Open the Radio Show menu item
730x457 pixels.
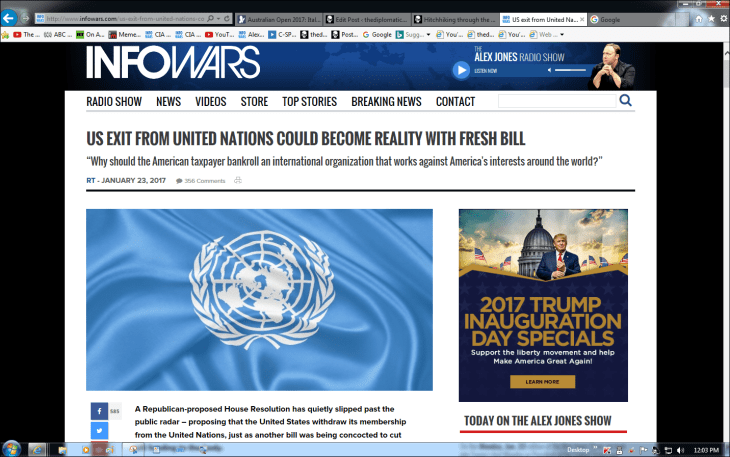[x=114, y=102]
